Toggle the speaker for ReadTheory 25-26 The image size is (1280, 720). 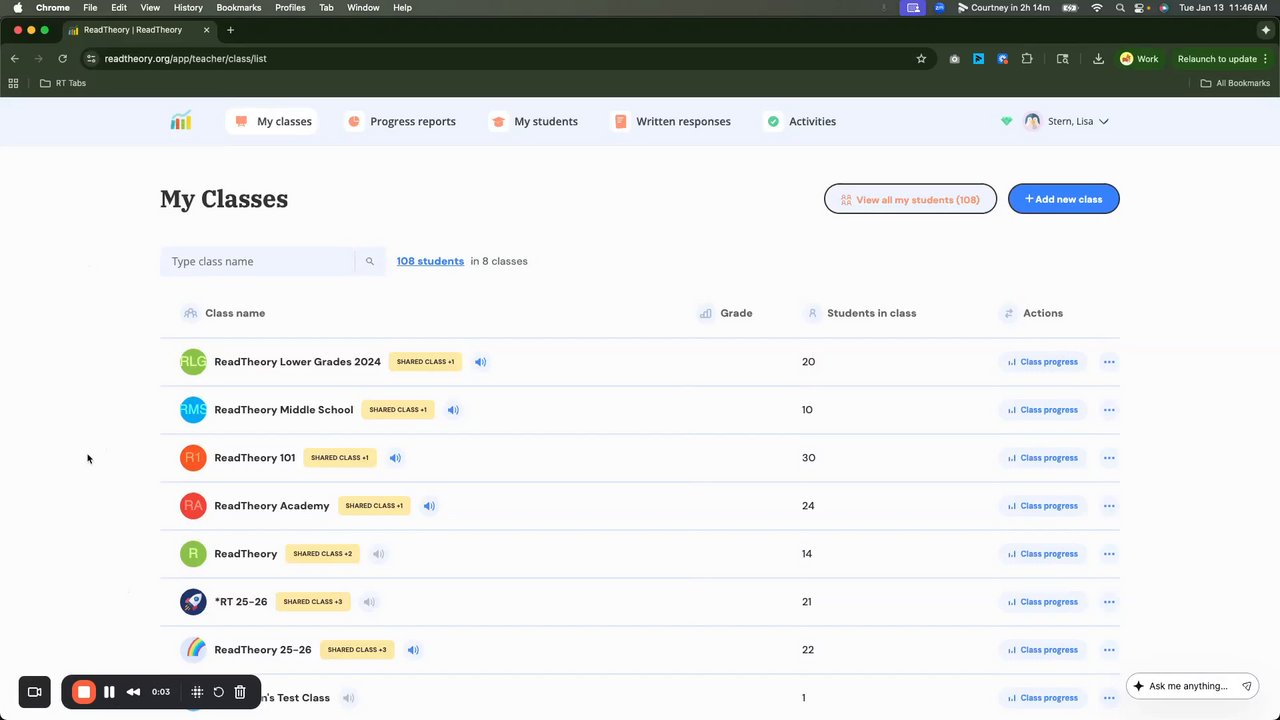click(413, 650)
